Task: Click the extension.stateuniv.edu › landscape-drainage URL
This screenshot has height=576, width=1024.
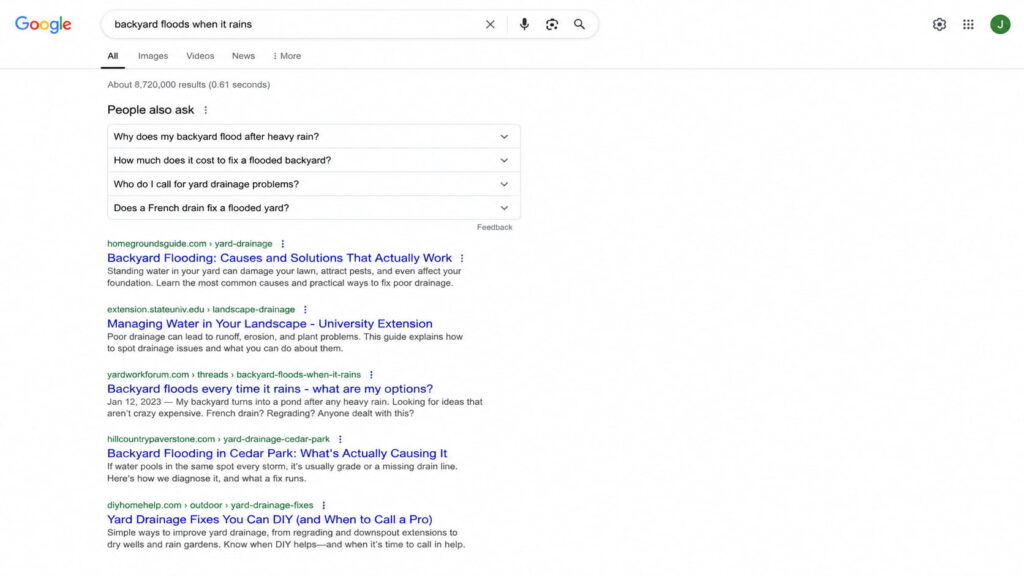Action: pos(201,310)
